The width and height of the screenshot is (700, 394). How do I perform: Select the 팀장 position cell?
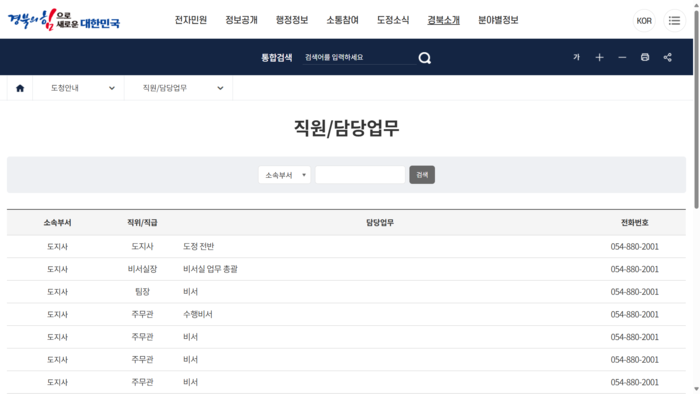[x=142, y=292]
